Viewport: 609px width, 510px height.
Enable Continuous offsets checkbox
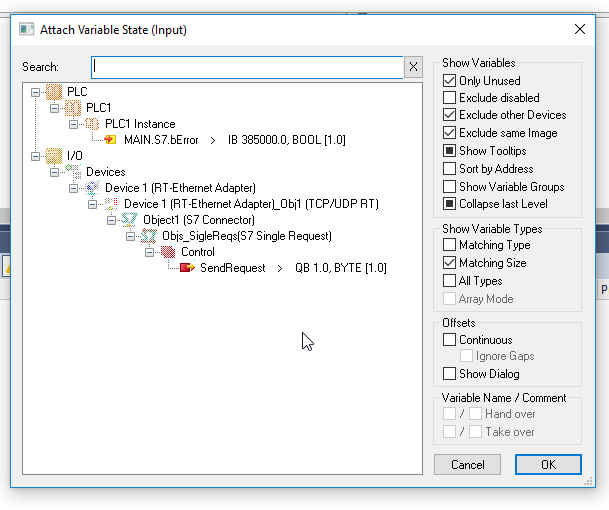click(x=449, y=339)
